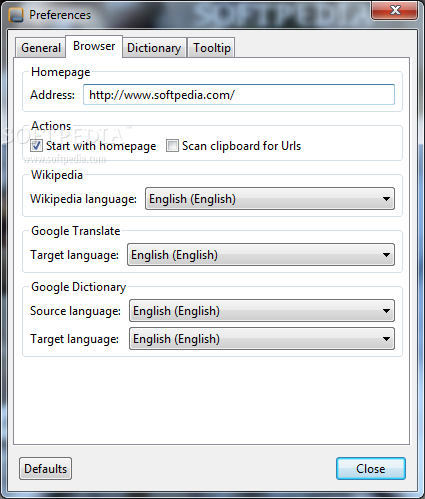This screenshot has height=499, width=425.
Task: Select the Browser tab
Action: 94,46
